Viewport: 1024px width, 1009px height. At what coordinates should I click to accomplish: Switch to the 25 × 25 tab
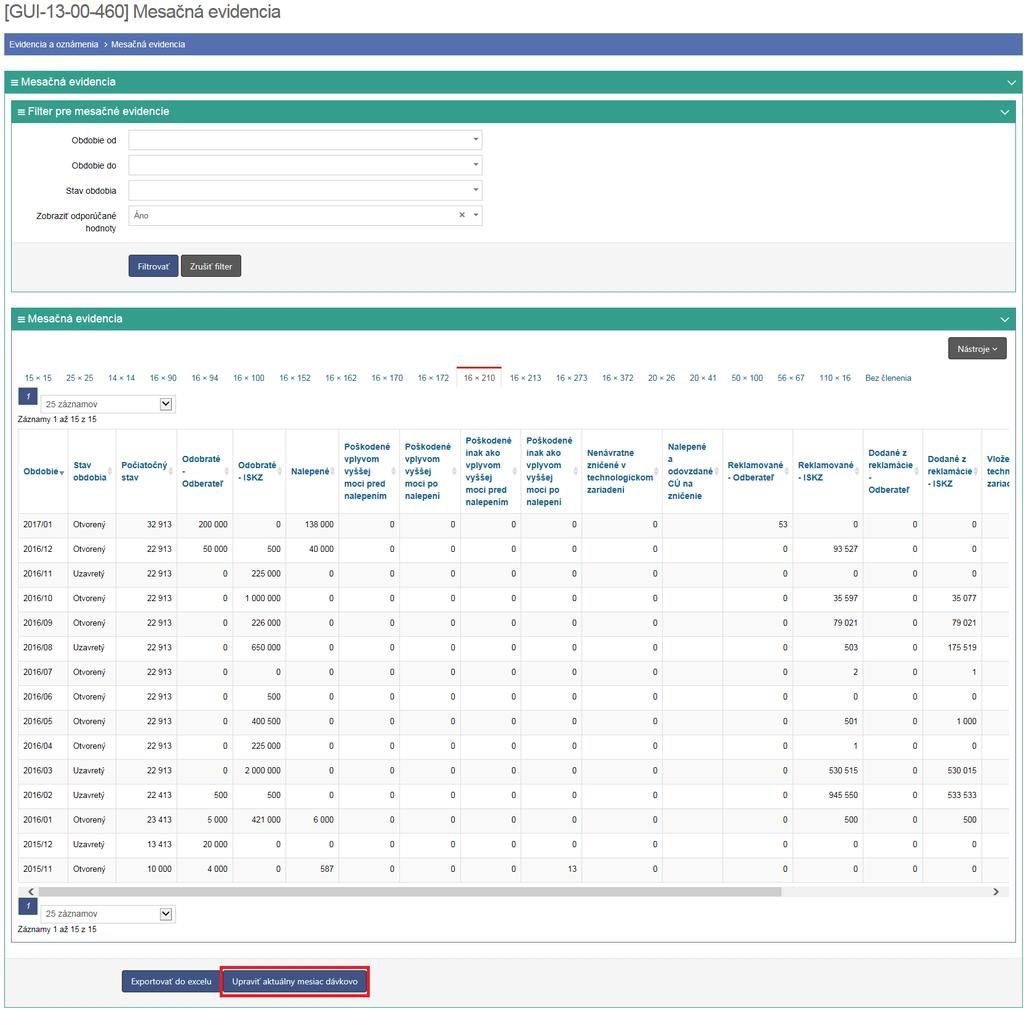[80, 378]
